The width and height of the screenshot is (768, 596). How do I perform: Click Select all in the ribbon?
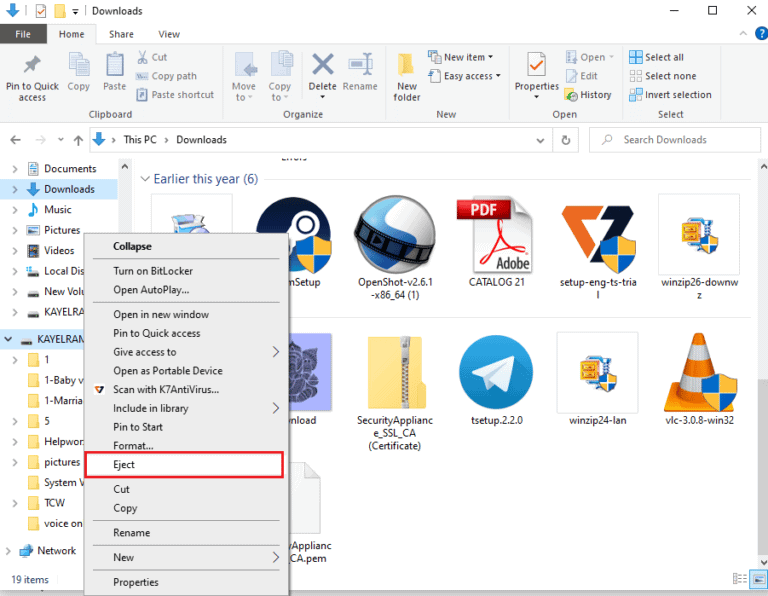coord(656,57)
